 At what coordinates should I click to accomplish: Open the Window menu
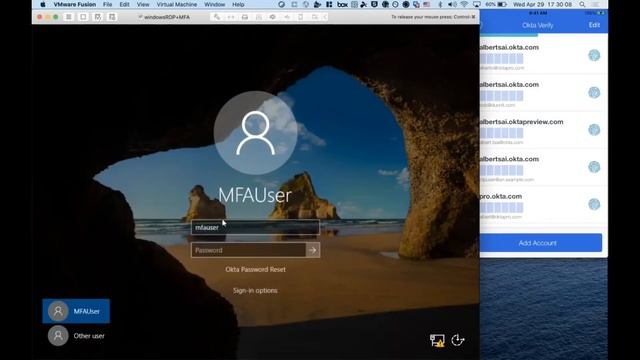[x=214, y=4]
